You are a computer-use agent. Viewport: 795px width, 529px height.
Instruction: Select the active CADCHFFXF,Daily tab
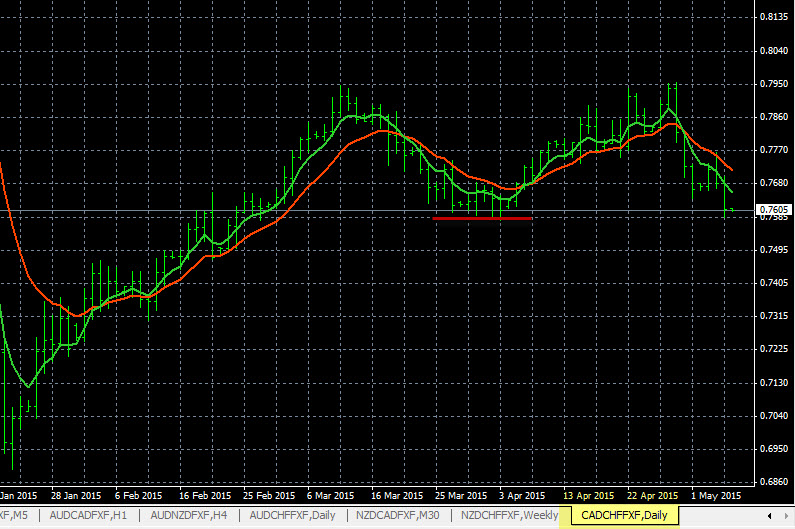[x=624, y=515]
